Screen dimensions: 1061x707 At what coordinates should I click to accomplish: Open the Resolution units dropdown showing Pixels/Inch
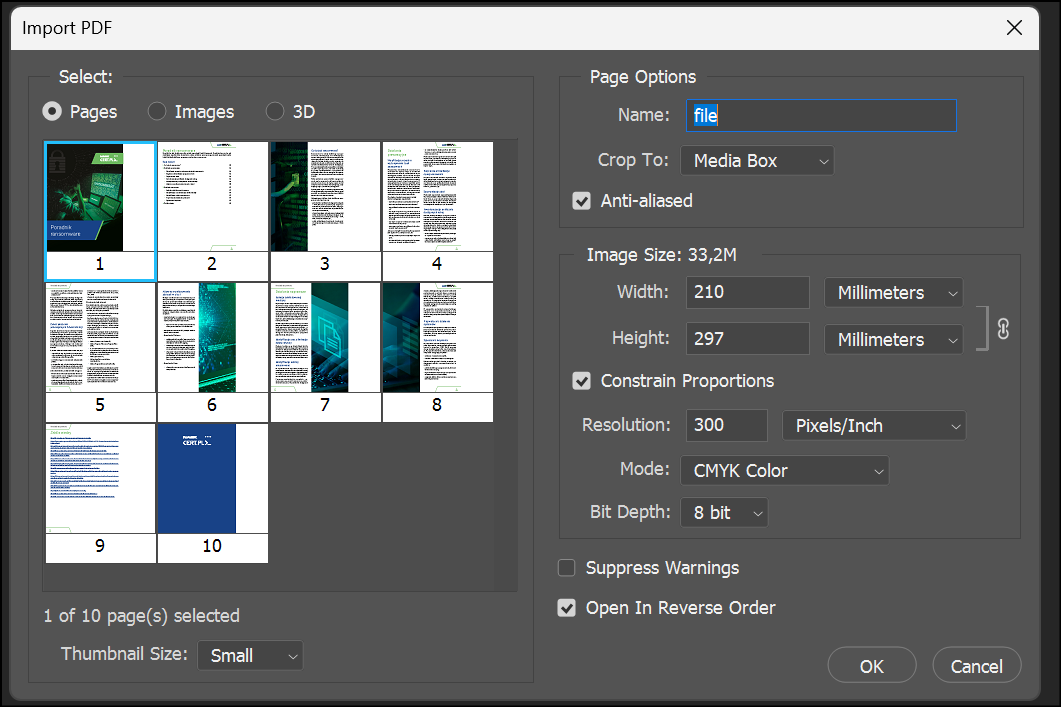tap(873, 425)
